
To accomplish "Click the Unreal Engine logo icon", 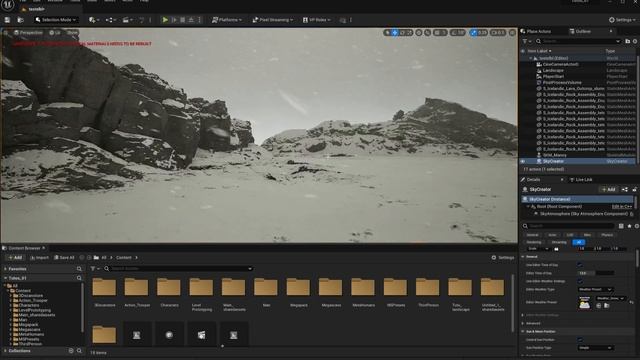I will (x=7, y=4).
